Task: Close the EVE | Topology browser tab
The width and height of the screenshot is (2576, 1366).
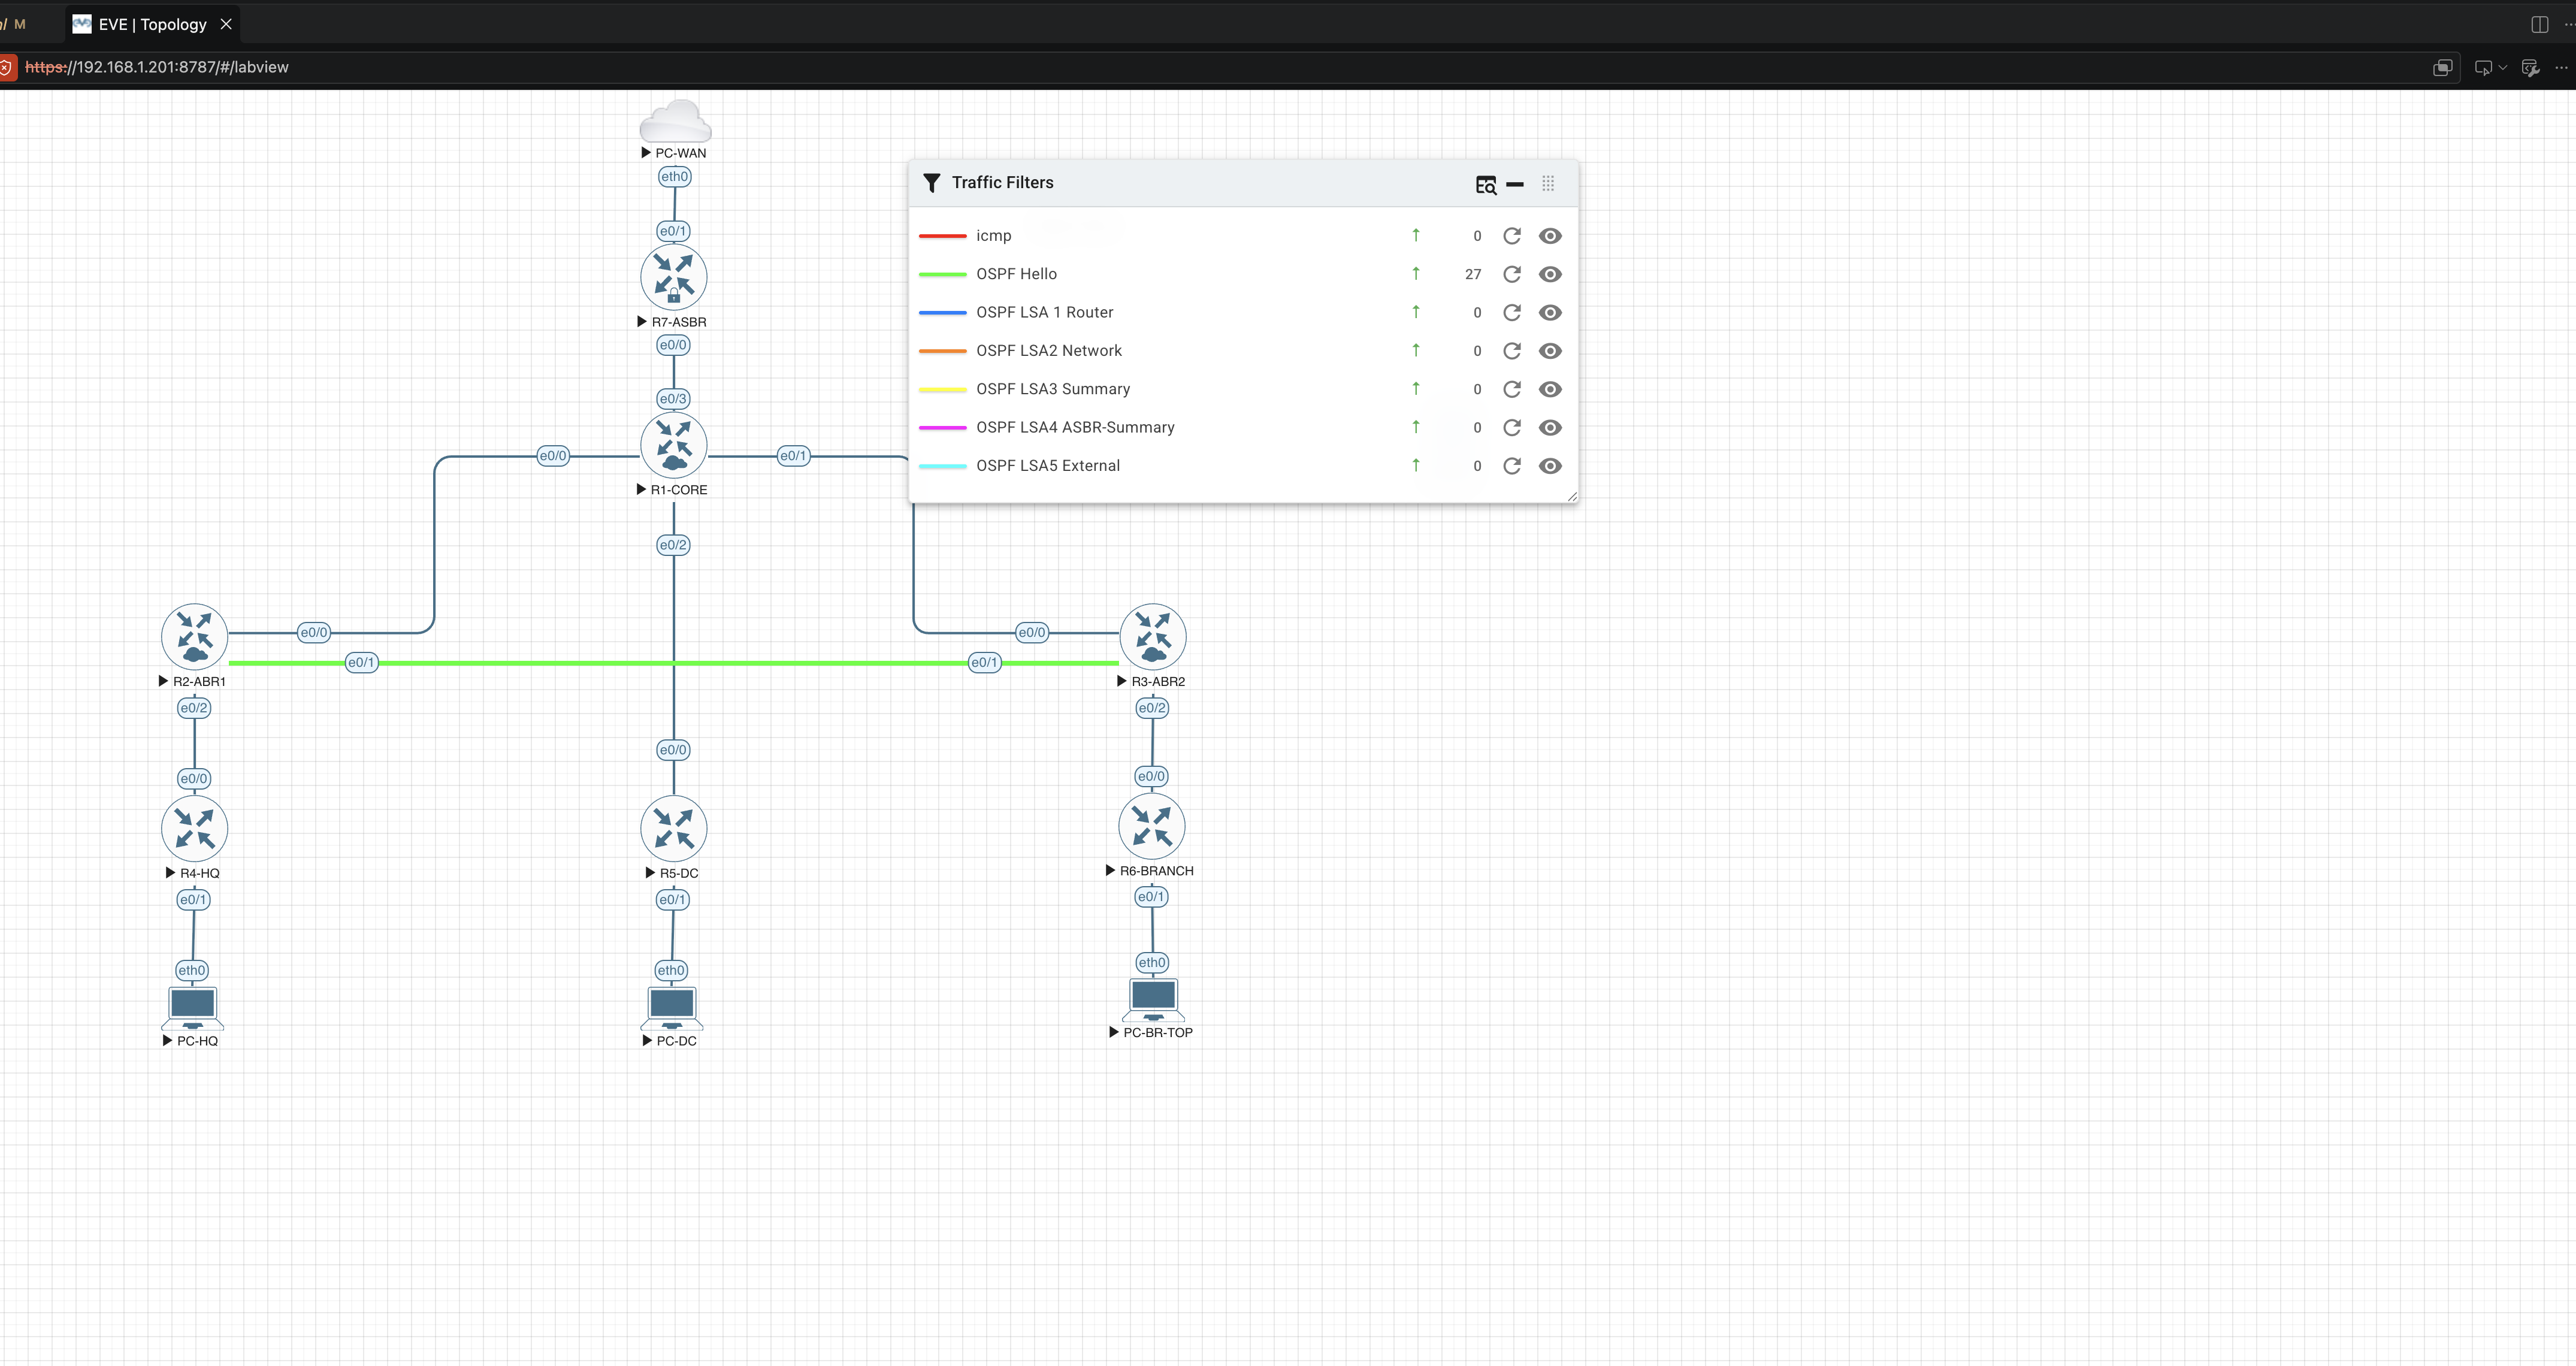Action: pyautogui.click(x=226, y=24)
